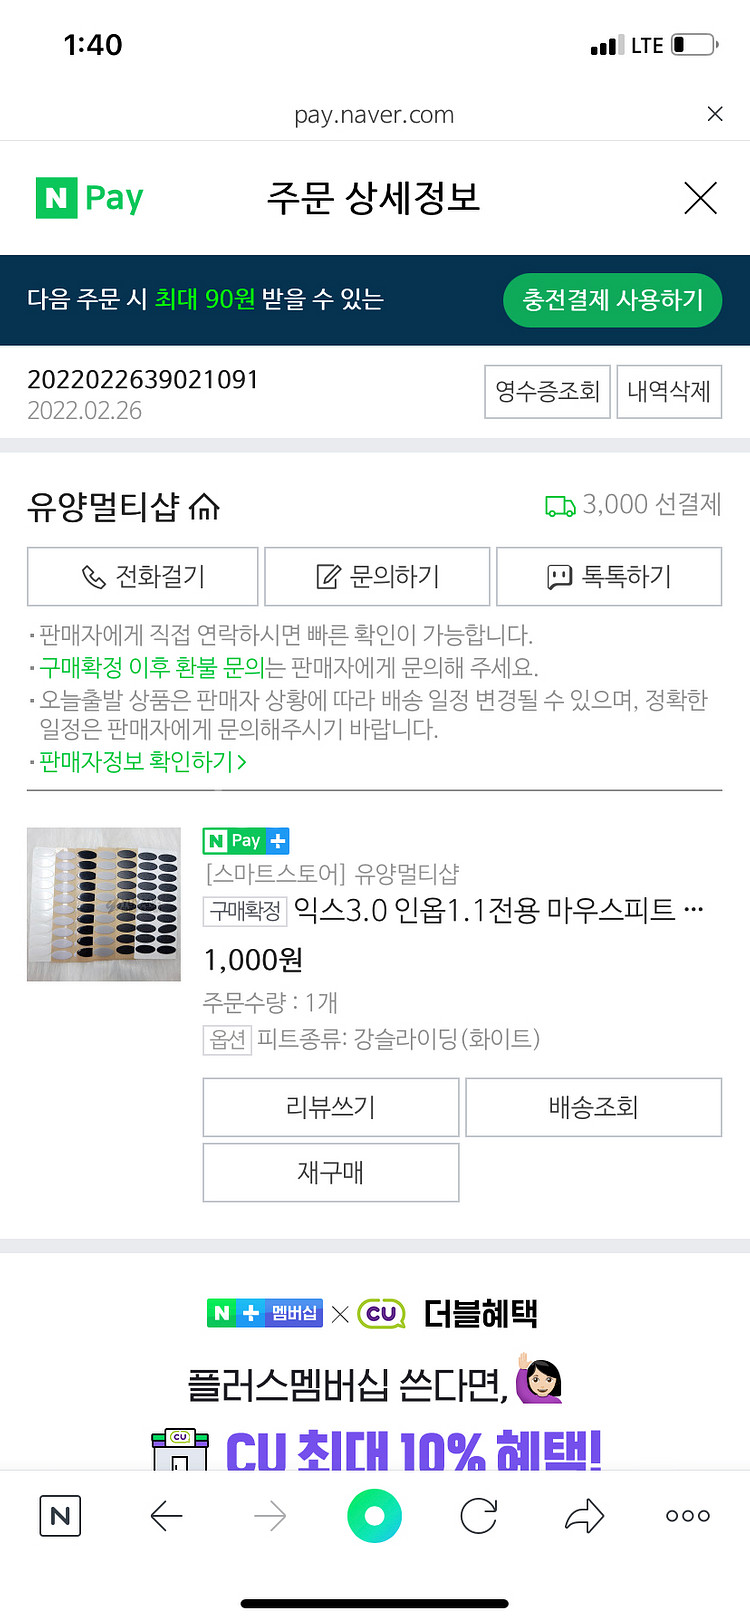The width and height of the screenshot is (750, 1623).
Task: Tap the green circle center button
Action: click(374, 1516)
